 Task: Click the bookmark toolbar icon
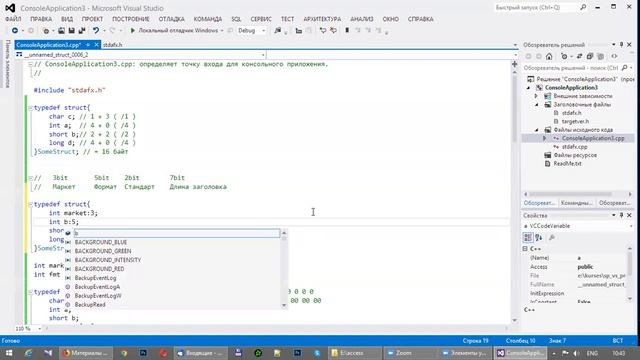coord(347,31)
